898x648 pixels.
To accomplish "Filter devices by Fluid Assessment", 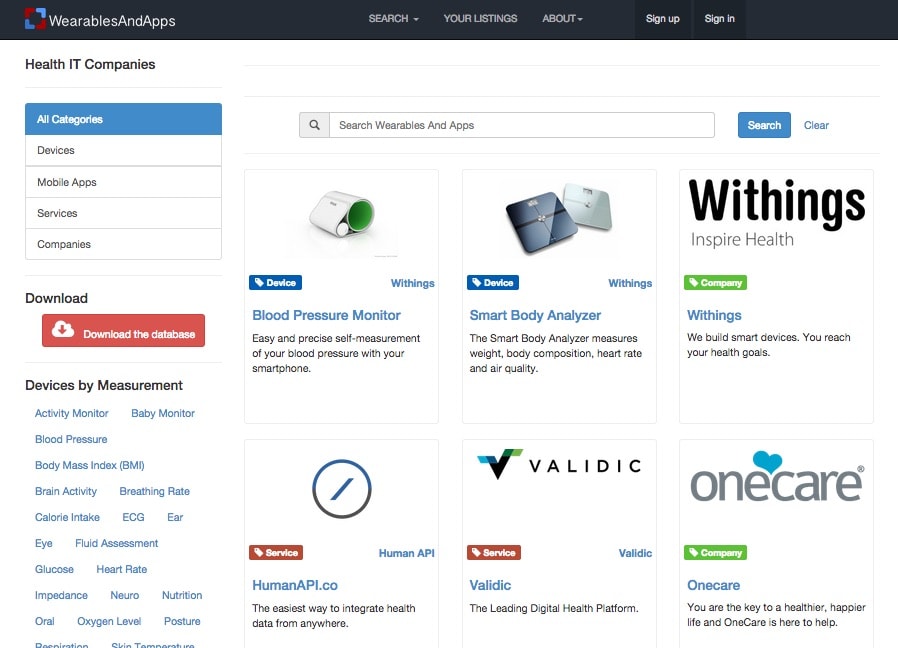I will [116, 543].
